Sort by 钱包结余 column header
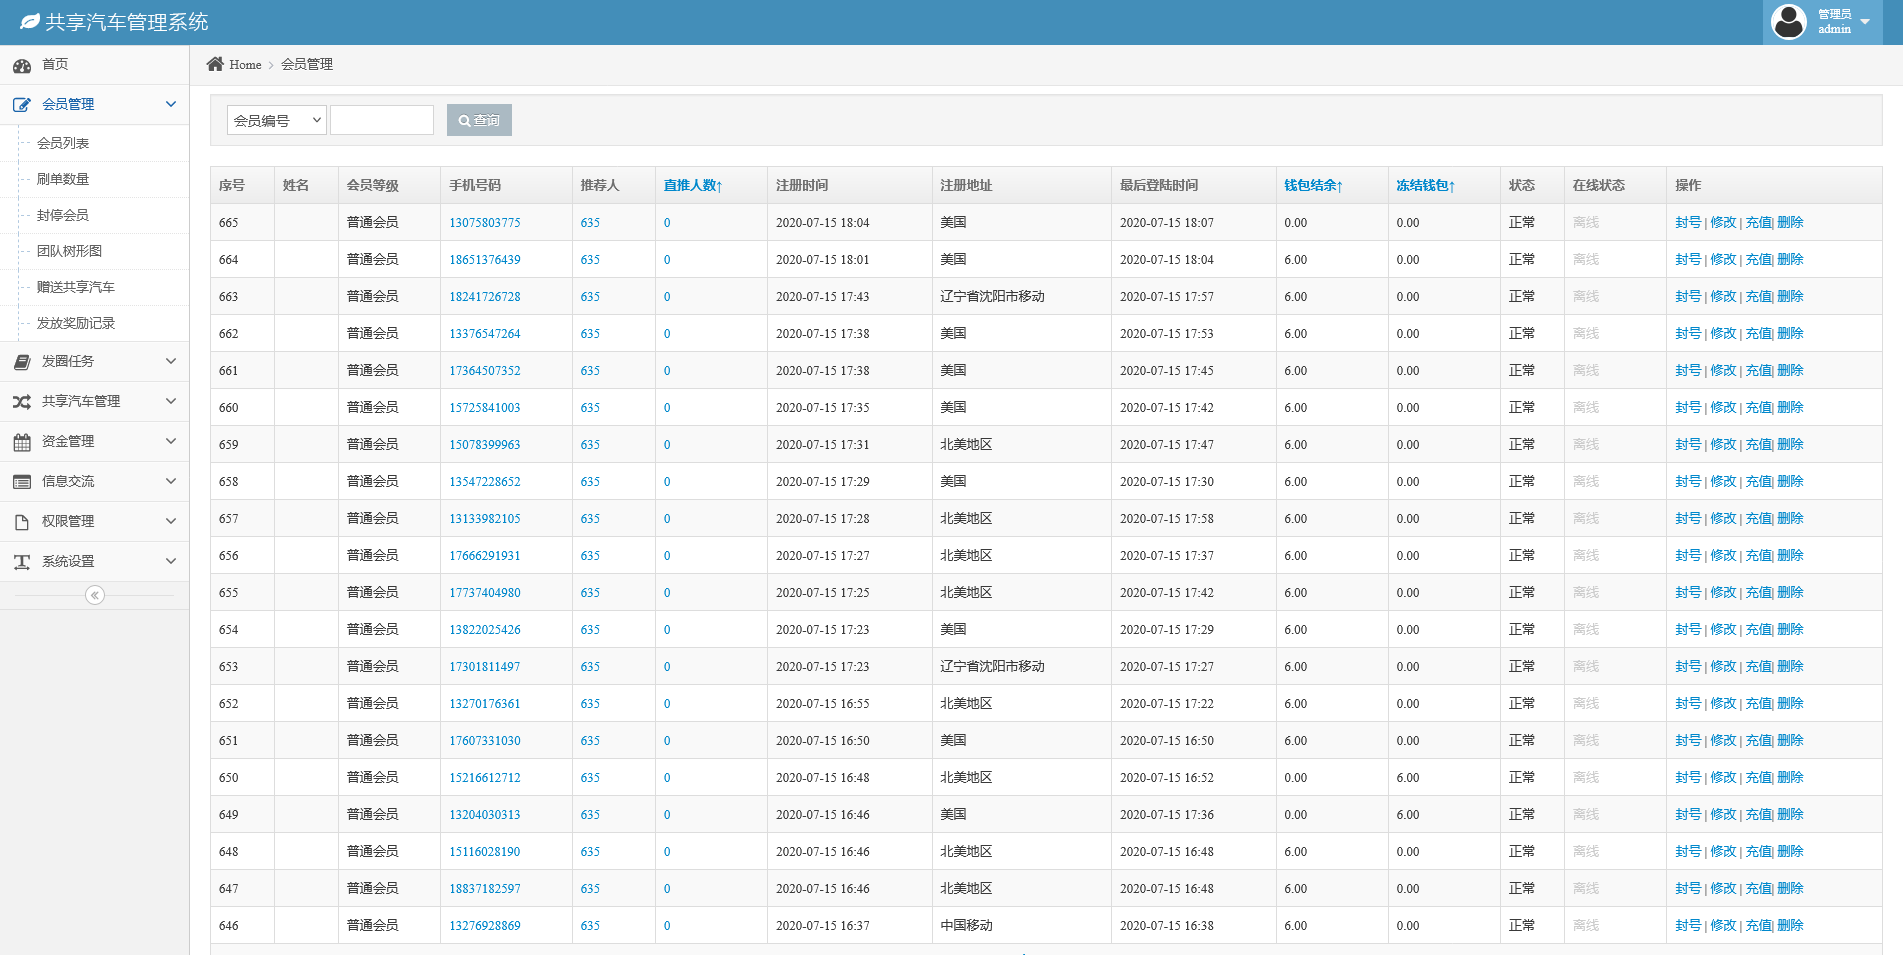The height and width of the screenshot is (955, 1903). click(x=1313, y=185)
